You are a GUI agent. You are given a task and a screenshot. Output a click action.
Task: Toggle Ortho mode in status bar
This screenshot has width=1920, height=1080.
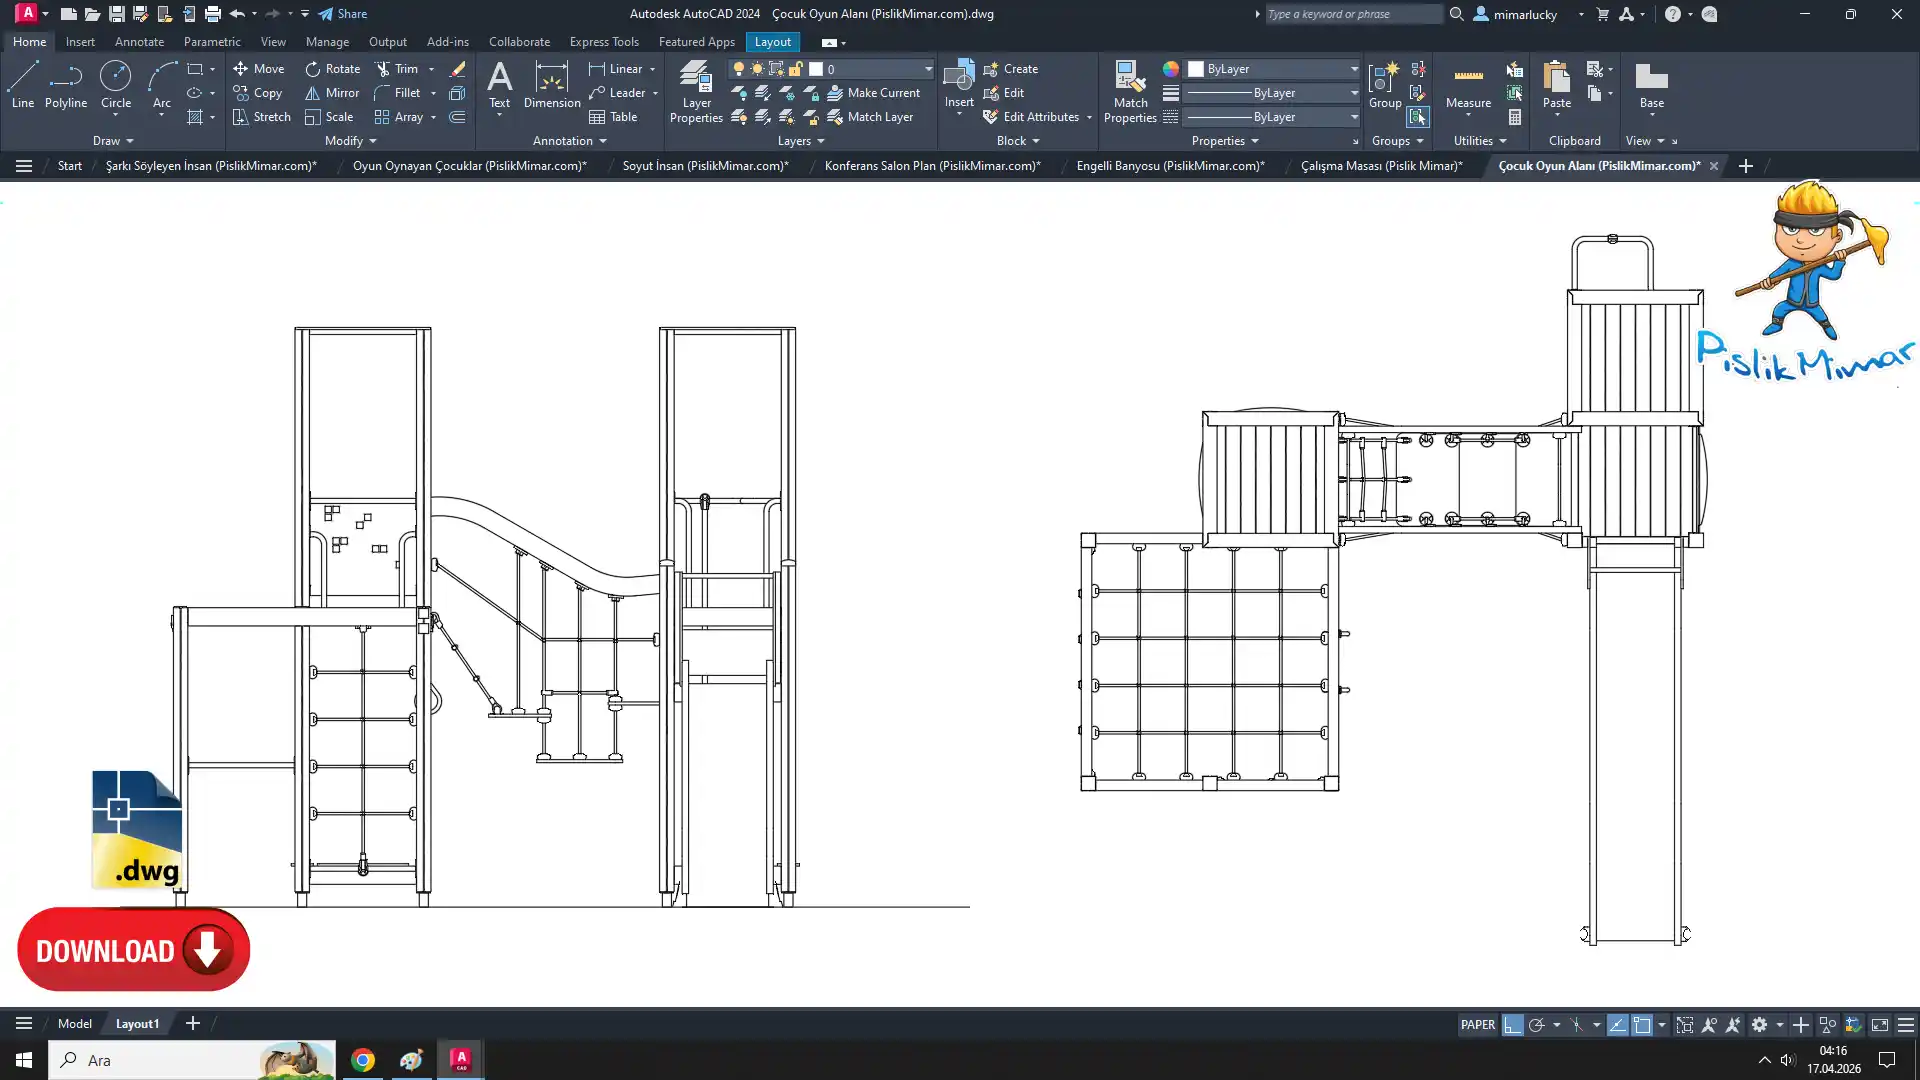coord(1513,1025)
